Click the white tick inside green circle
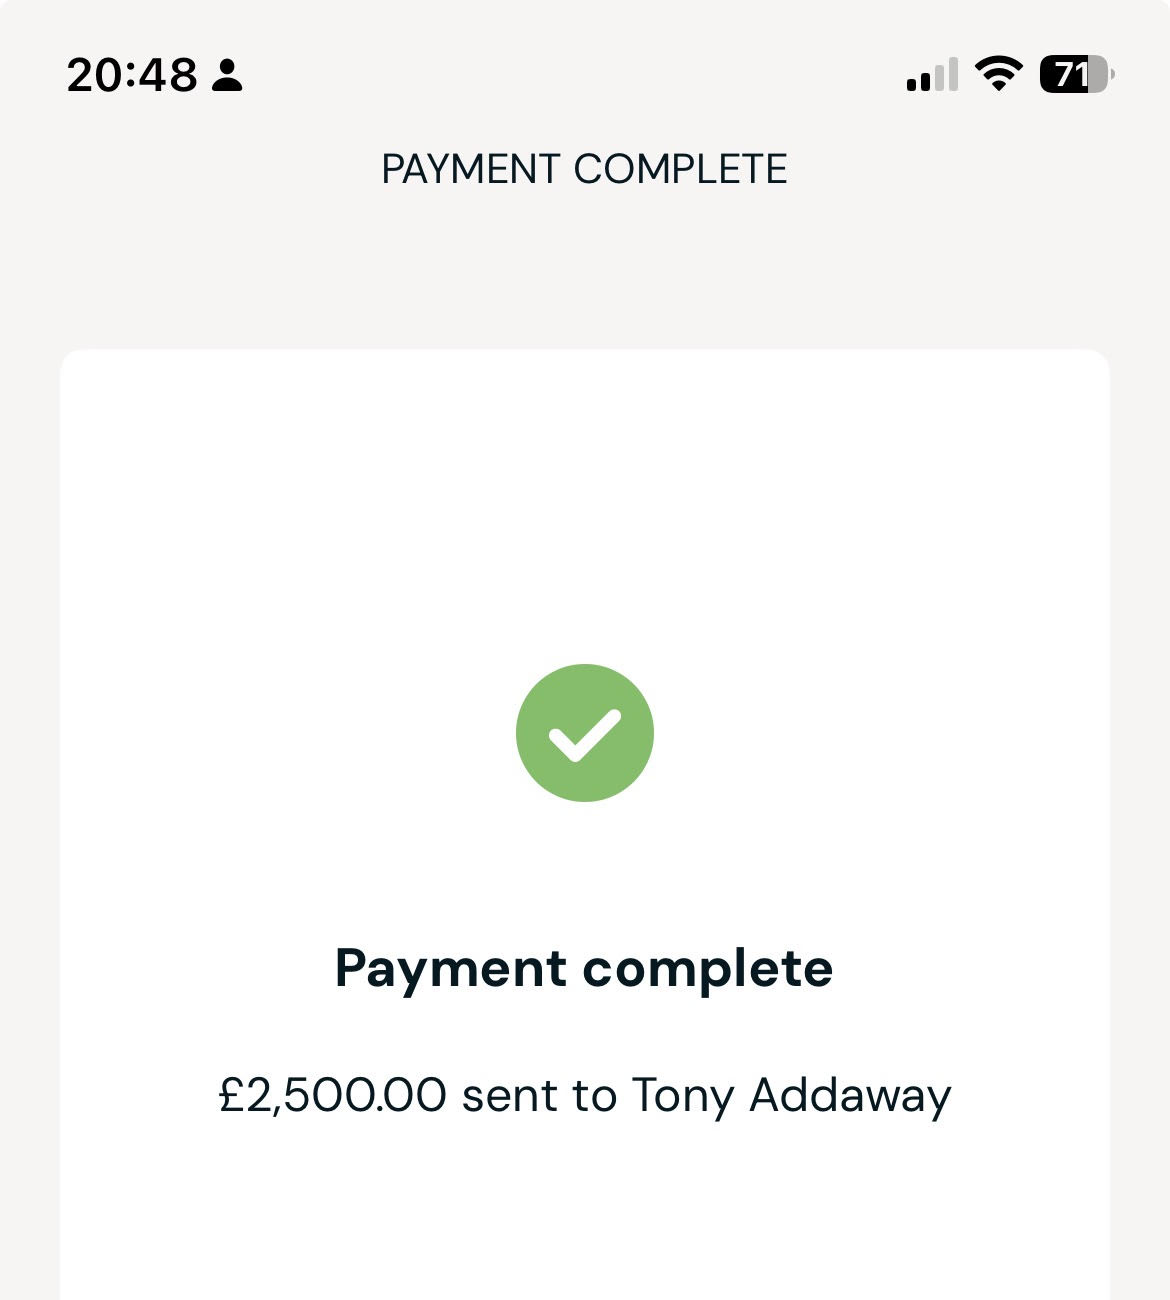This screenshot has height=1300, width=1170. [x=585, y=736]
